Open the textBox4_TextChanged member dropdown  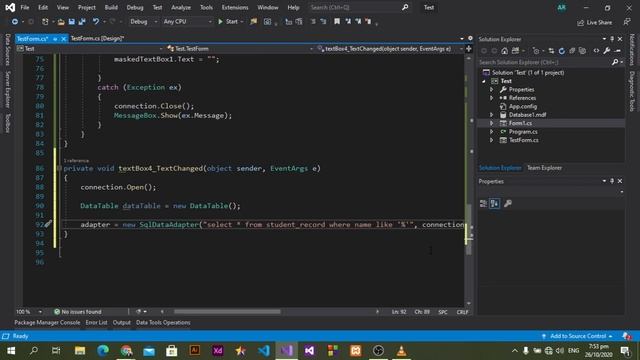[x=390, y=49]
